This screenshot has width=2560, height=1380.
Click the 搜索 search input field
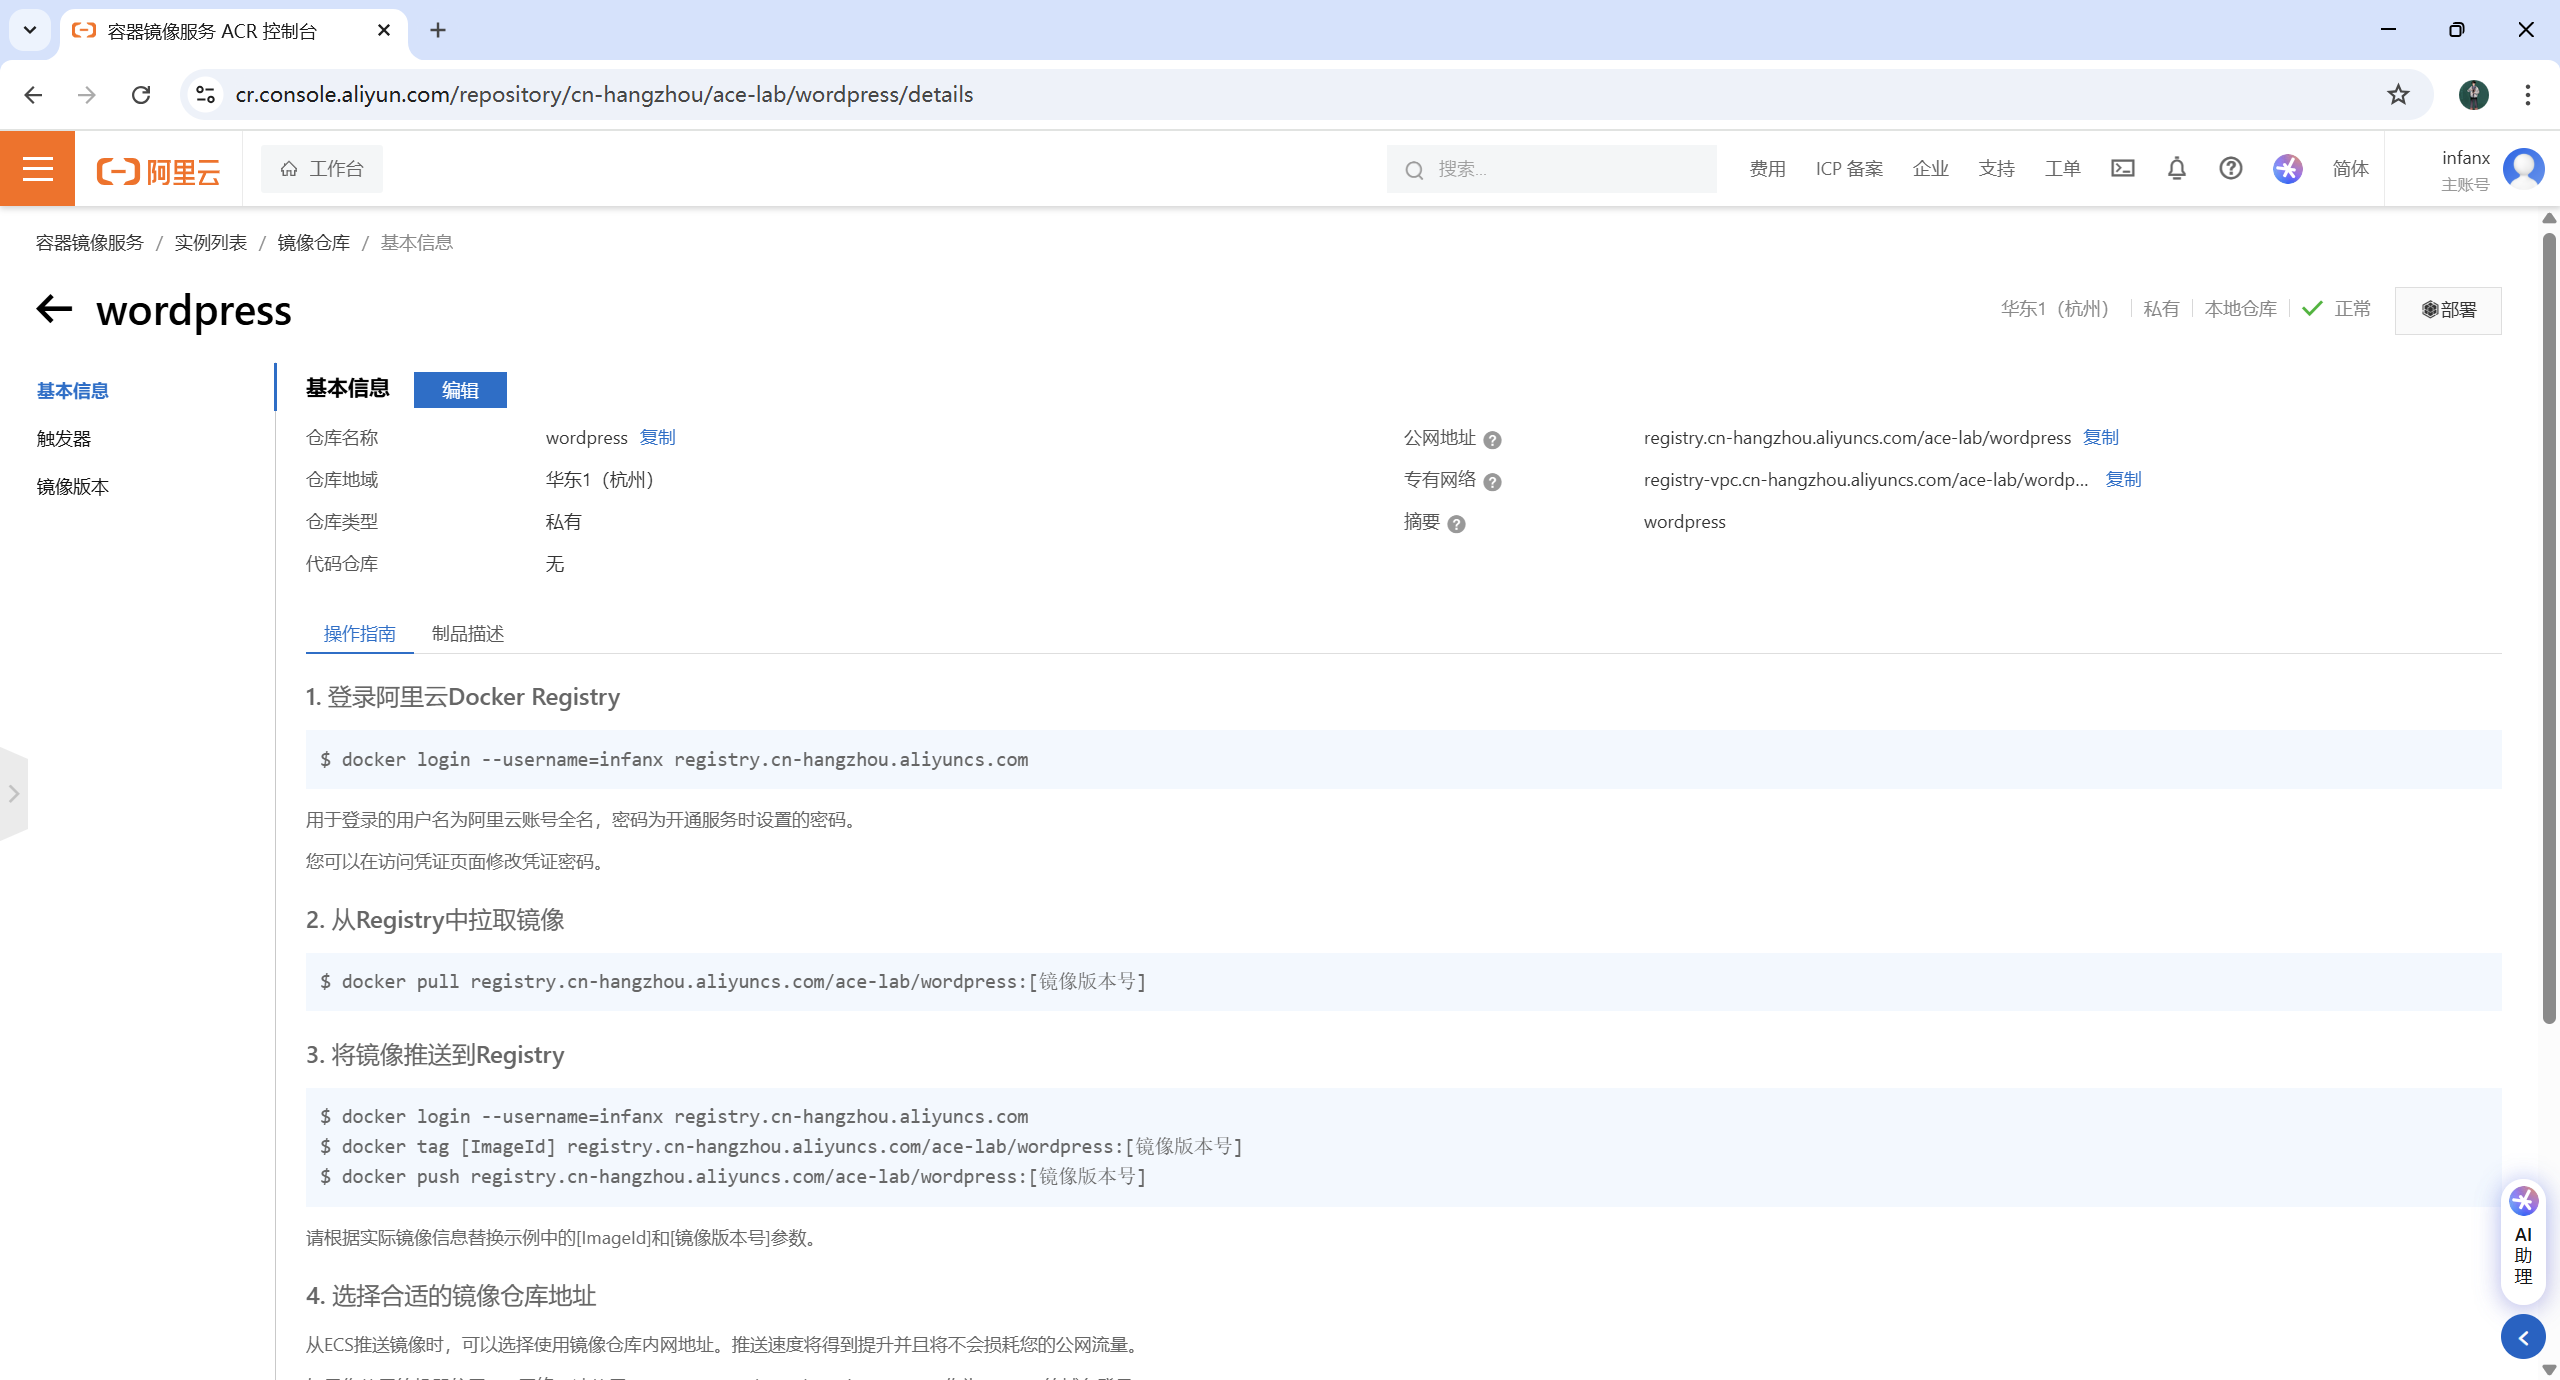pyautogui.click(x=1552, y=169)
